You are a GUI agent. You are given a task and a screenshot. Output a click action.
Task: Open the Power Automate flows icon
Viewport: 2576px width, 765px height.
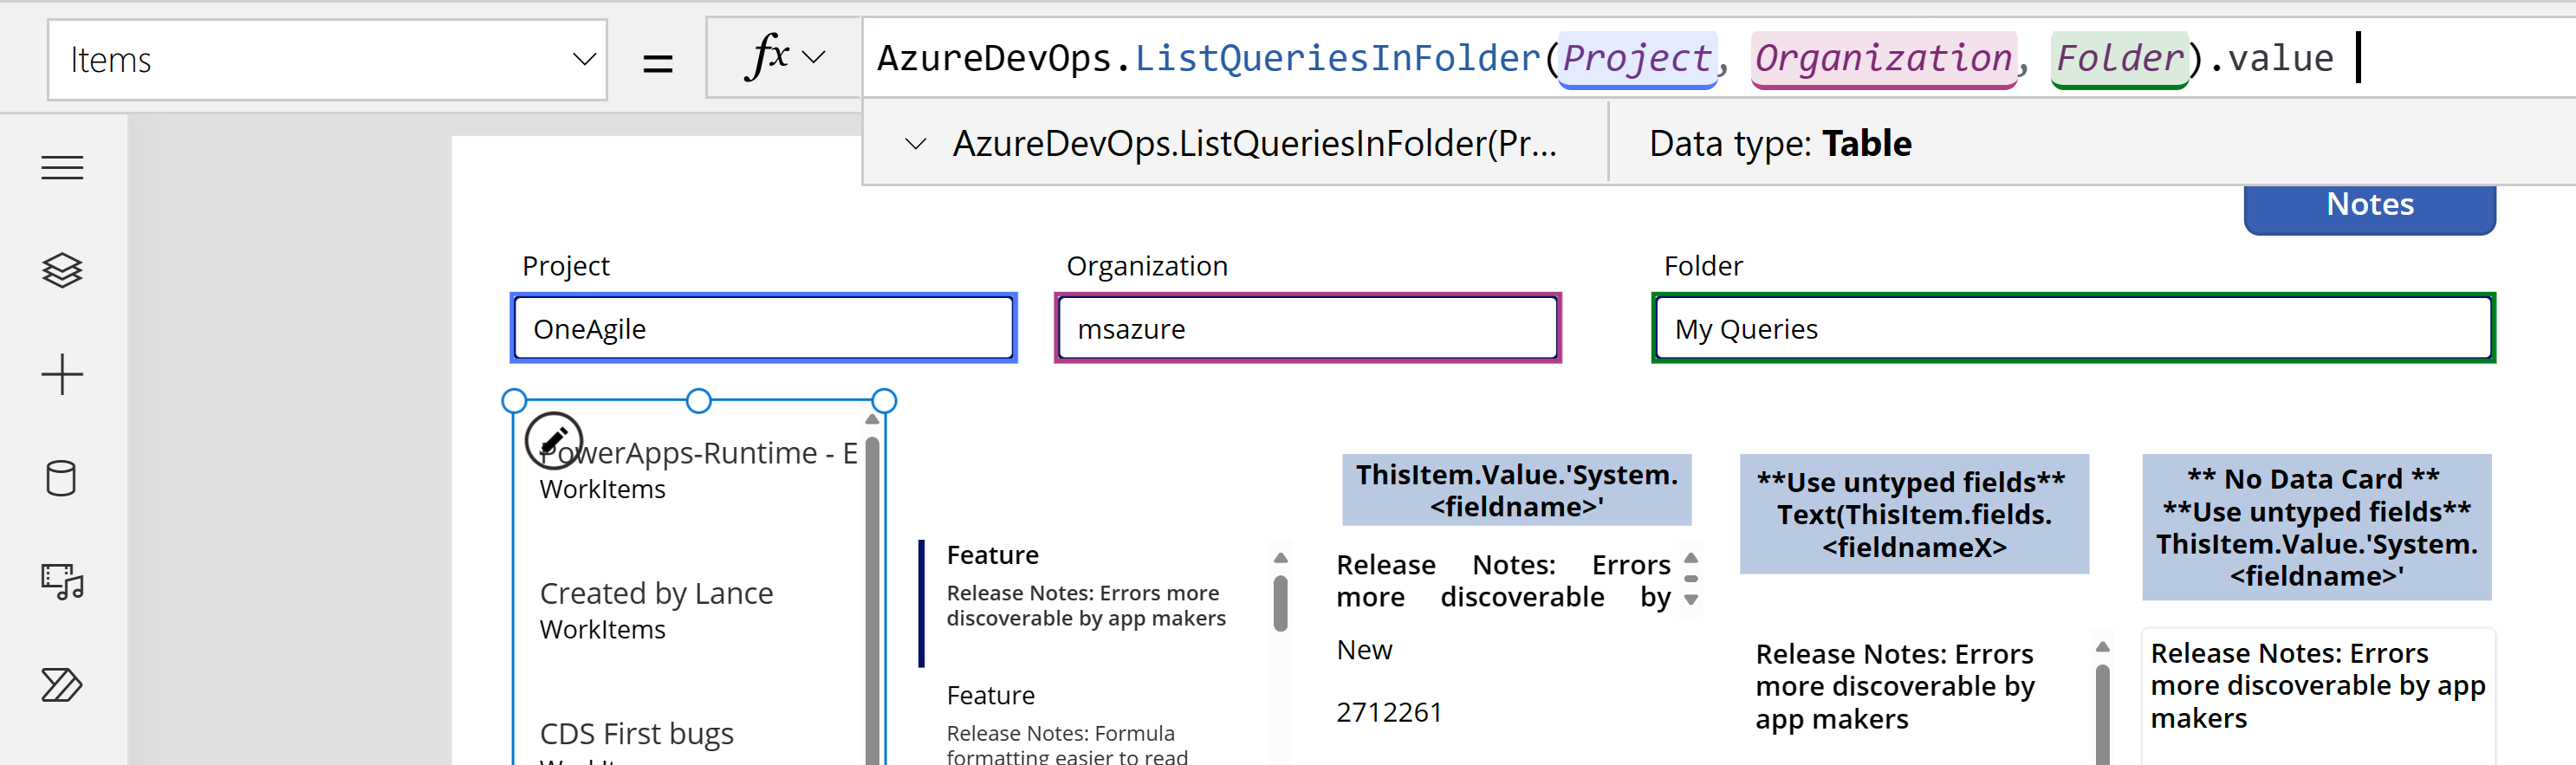(x=62, y=685)
